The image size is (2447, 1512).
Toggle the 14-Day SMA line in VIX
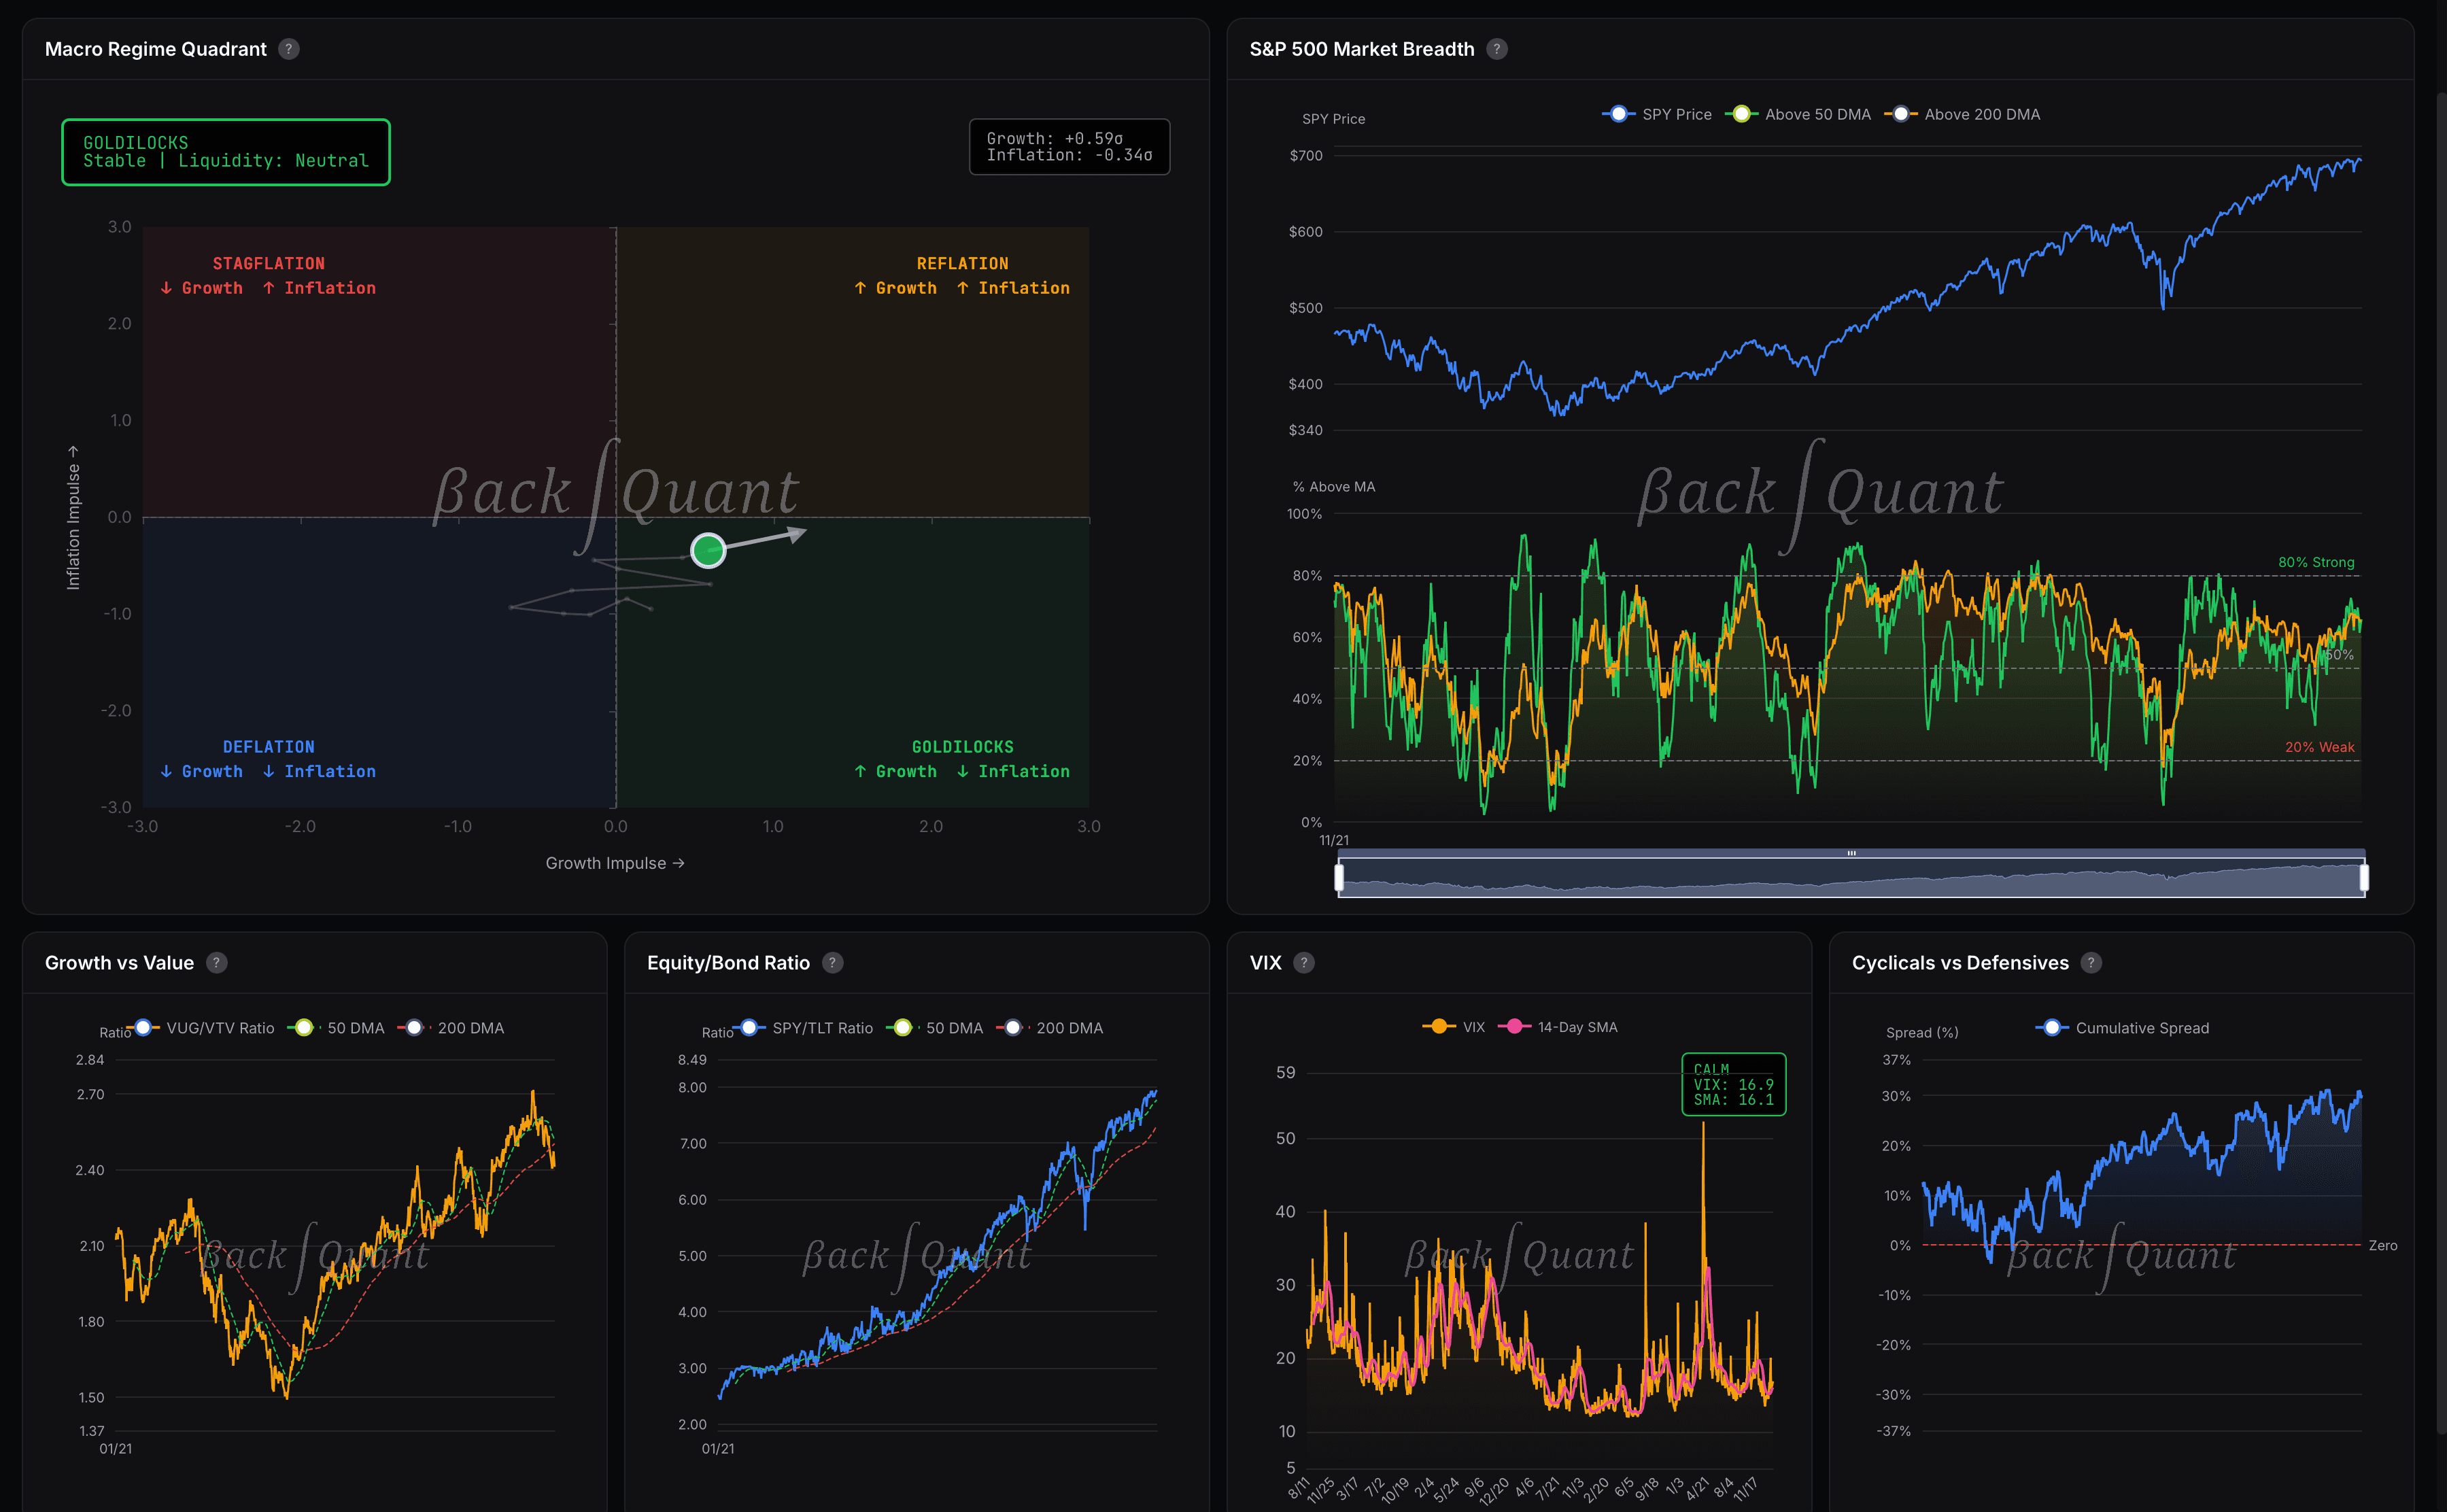coord(1515,1027)
